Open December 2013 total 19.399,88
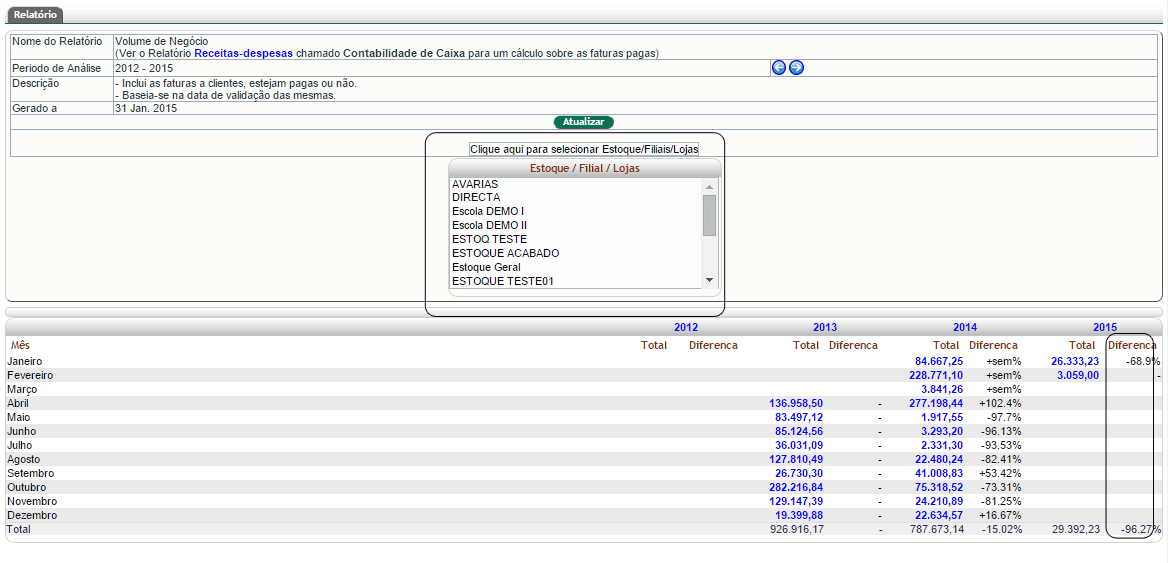1168x563 pixels. [x=799, y=515]
